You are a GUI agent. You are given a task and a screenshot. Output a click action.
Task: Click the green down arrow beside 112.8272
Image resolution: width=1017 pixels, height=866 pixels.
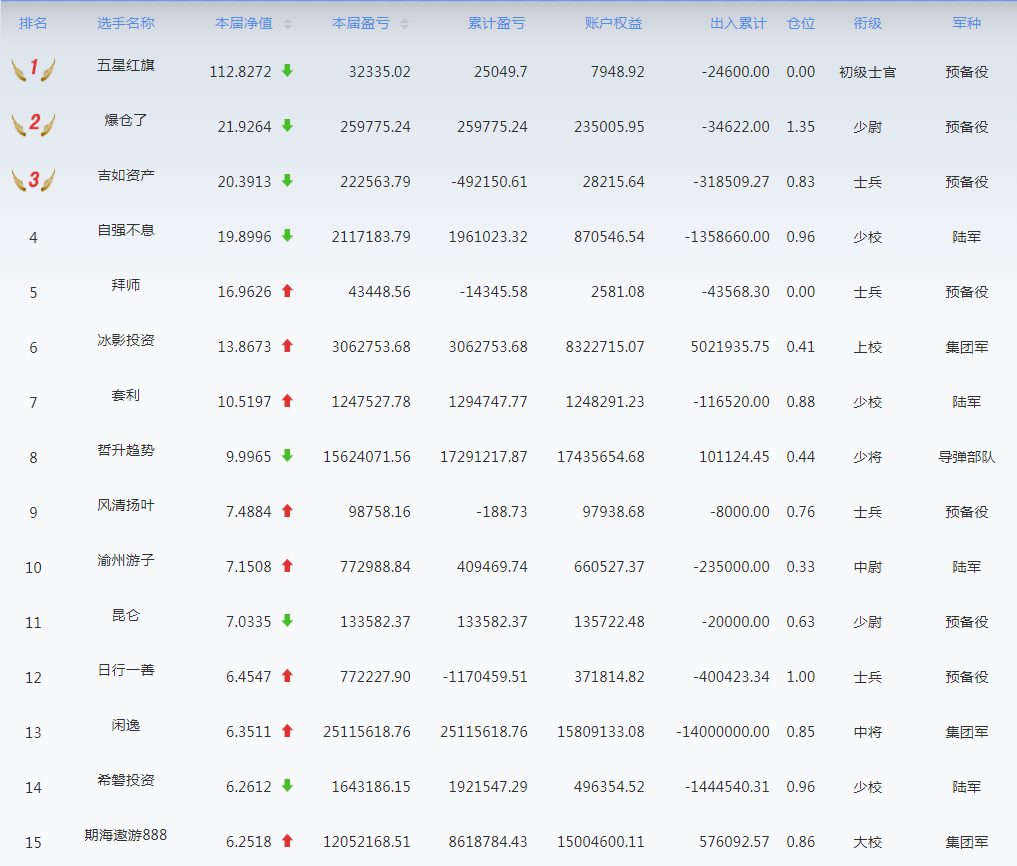tap(287, 71)
